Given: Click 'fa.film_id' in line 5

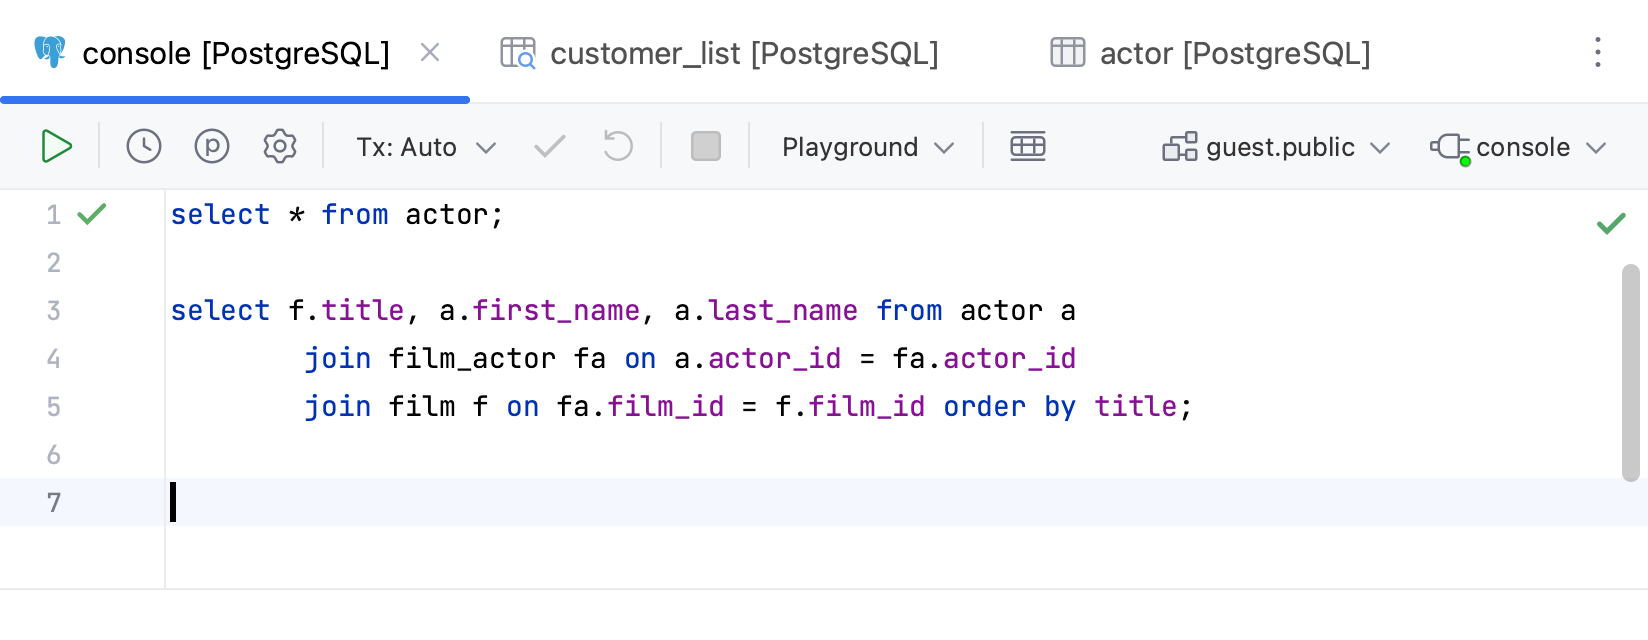Looking at the screenshot, I should [640, 407].
